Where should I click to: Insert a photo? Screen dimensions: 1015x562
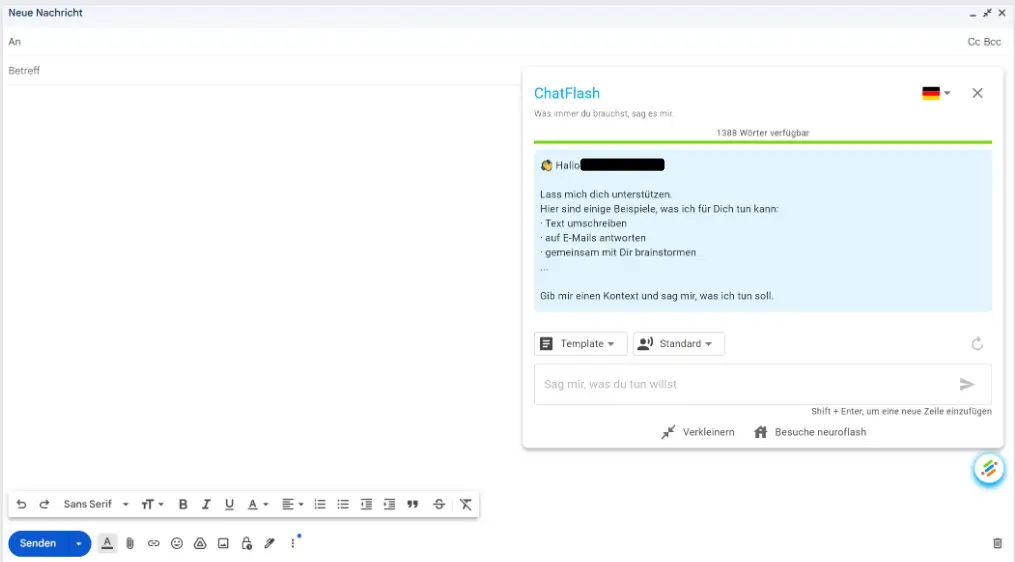pos(223,543)
